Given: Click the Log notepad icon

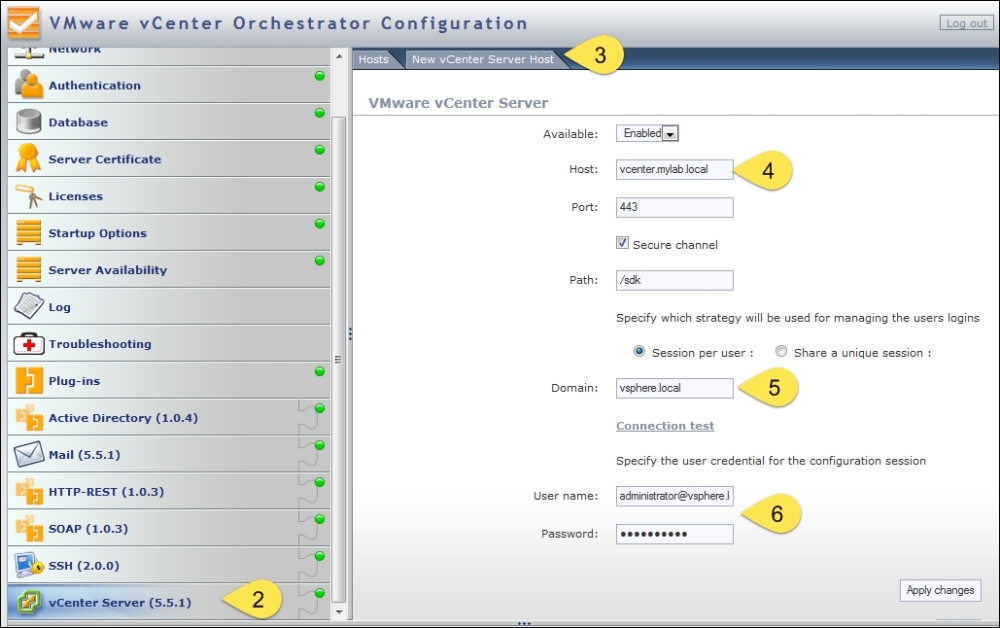Looking at the screenshot, I should coord(28,307).
